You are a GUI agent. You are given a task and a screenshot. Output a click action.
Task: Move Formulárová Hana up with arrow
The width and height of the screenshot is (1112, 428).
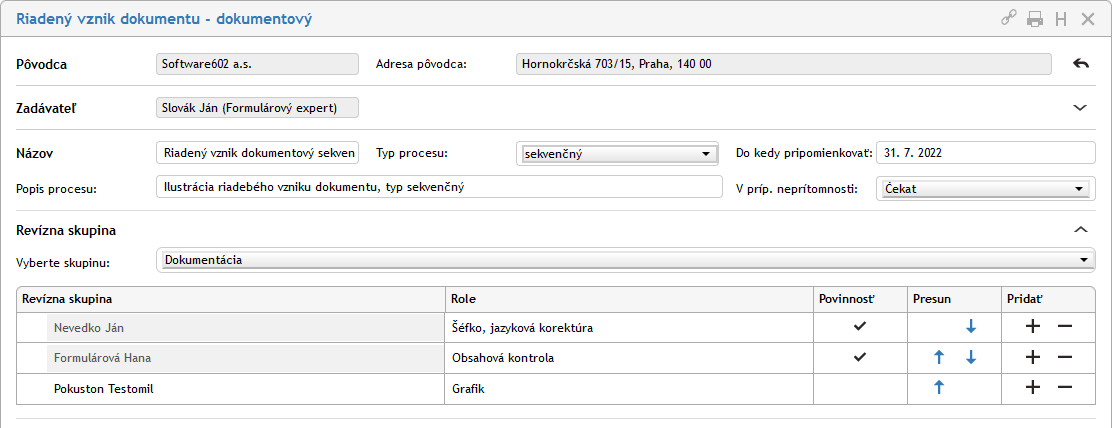pyautogui.click(x=939, y=357)
